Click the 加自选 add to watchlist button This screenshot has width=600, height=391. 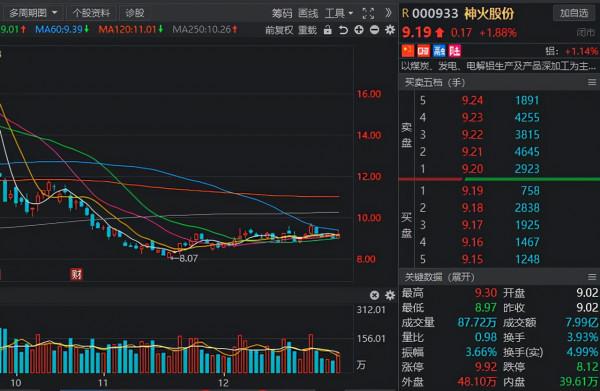(574, 13)
